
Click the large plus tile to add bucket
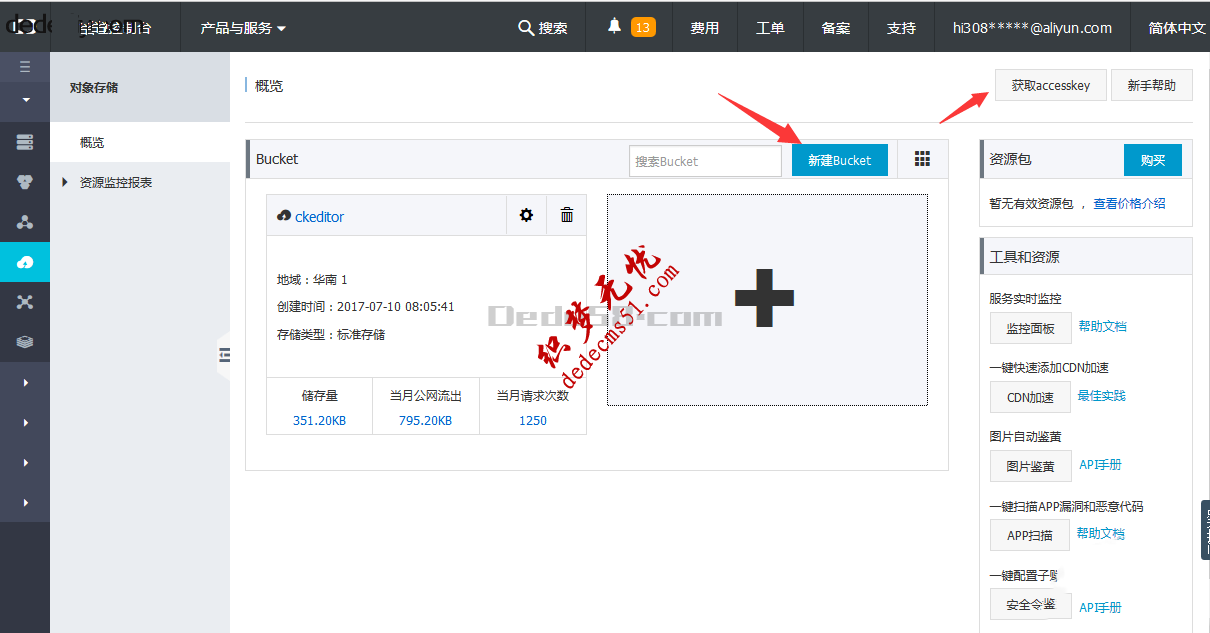[766, 299]
